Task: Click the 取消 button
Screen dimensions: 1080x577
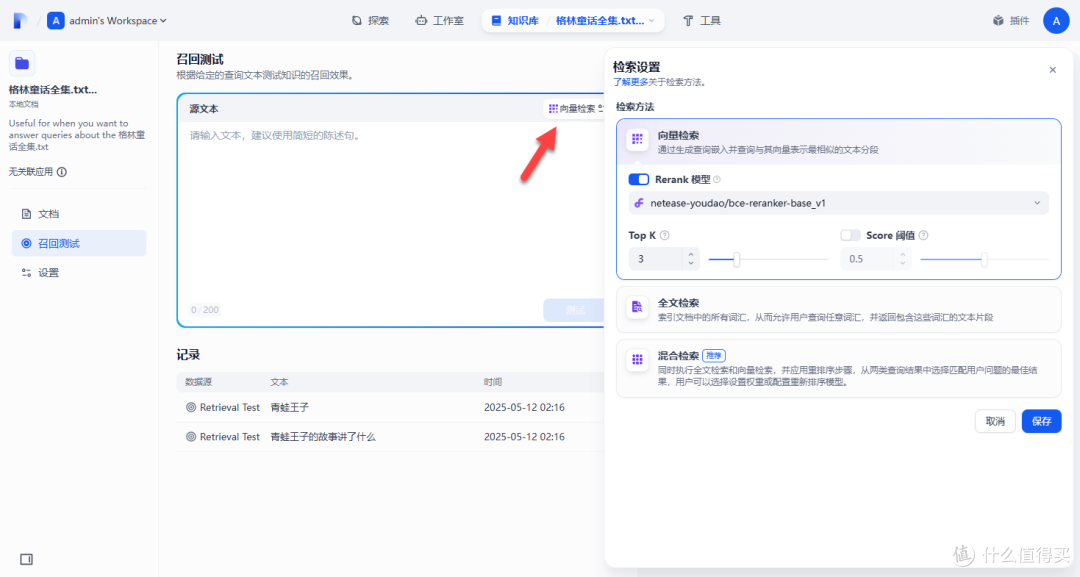Action: (995, 421)
